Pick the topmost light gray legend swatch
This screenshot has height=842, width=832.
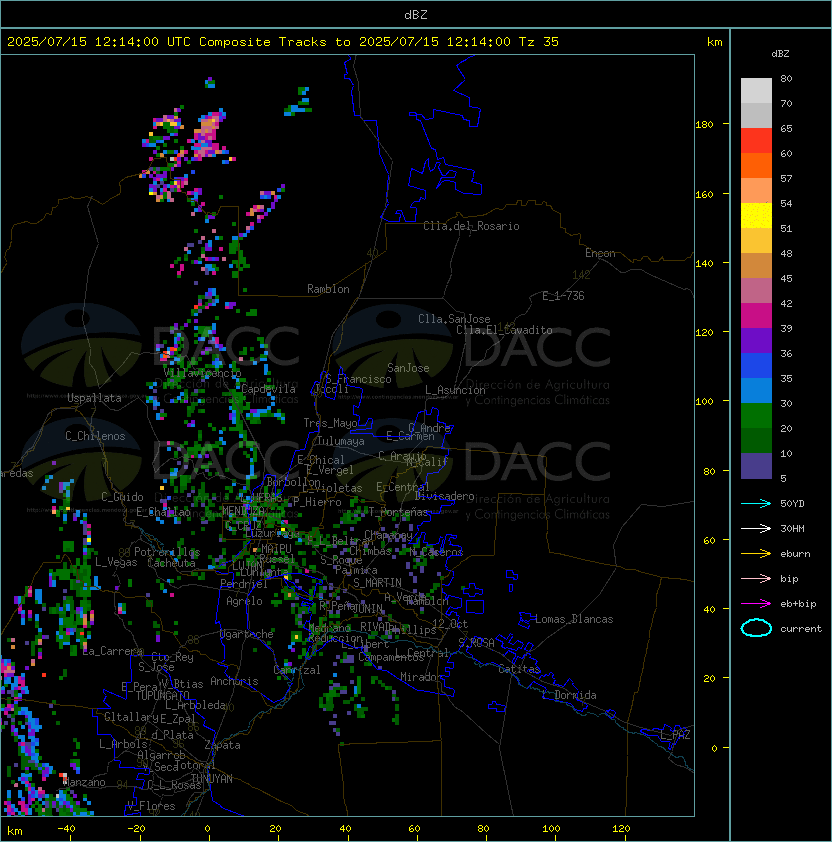click(x=756, y=91)
